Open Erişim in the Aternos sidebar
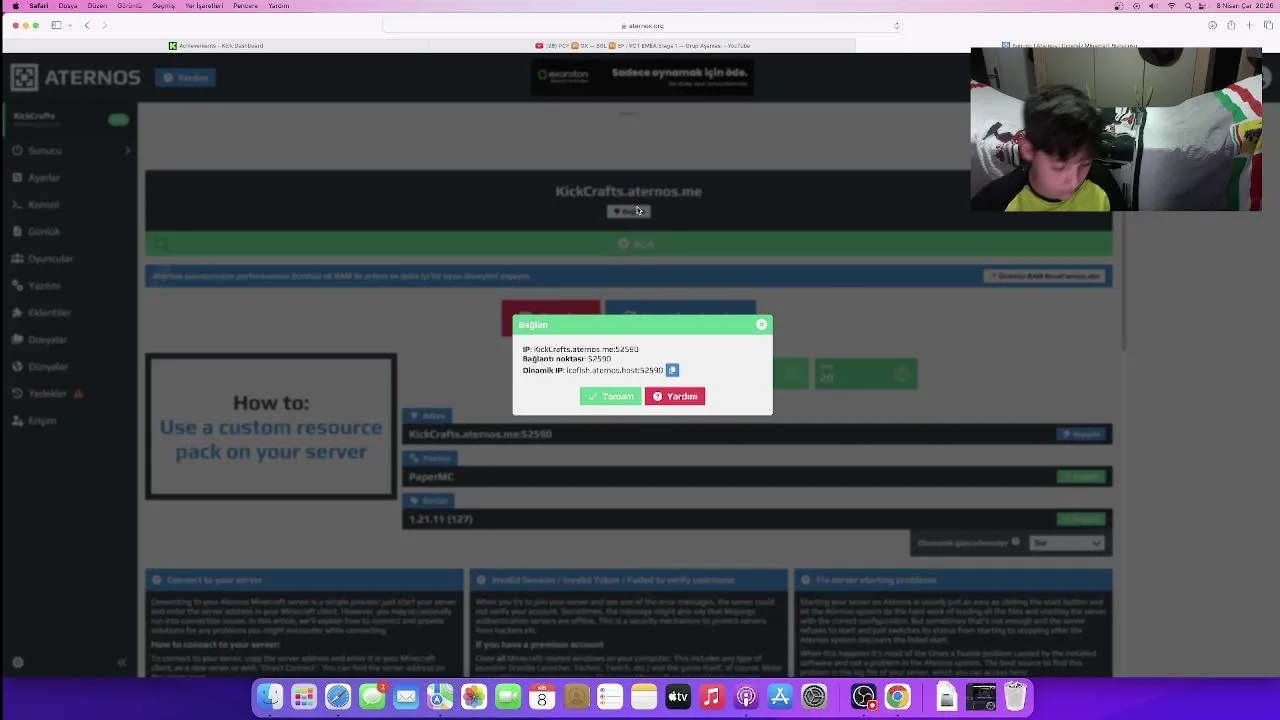 coord(41,420)
